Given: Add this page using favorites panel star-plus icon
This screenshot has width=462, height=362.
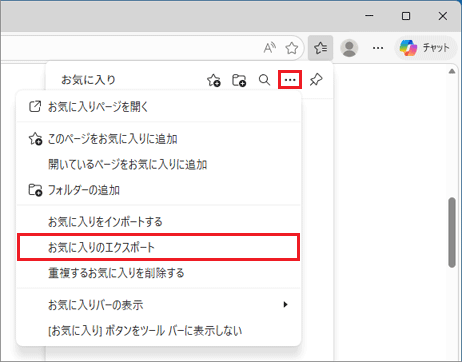Looking at the screenshot, I should 214,80.
